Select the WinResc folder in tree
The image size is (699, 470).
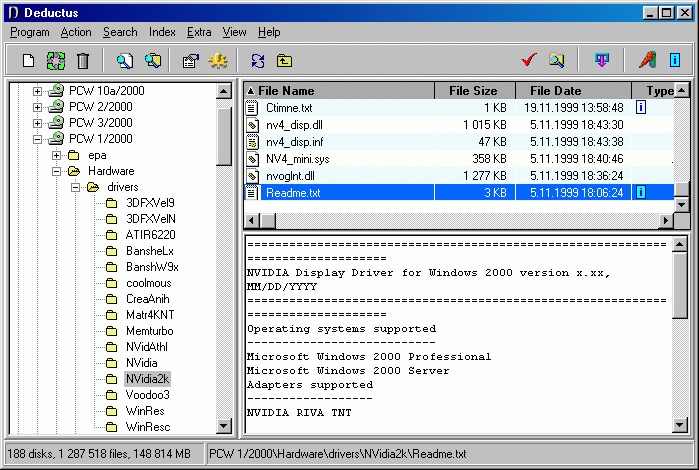click(x=148, y=427)
